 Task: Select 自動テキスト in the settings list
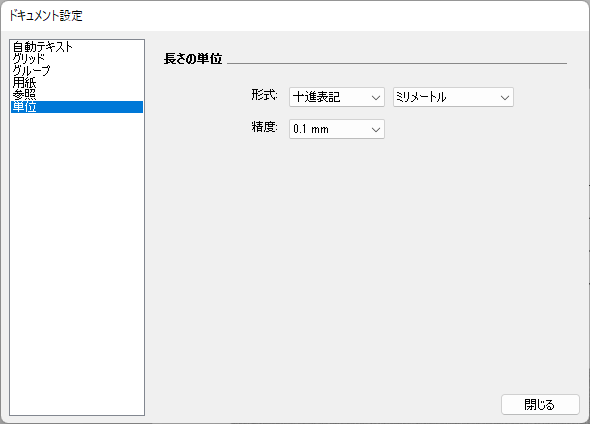tap(43, 47)
